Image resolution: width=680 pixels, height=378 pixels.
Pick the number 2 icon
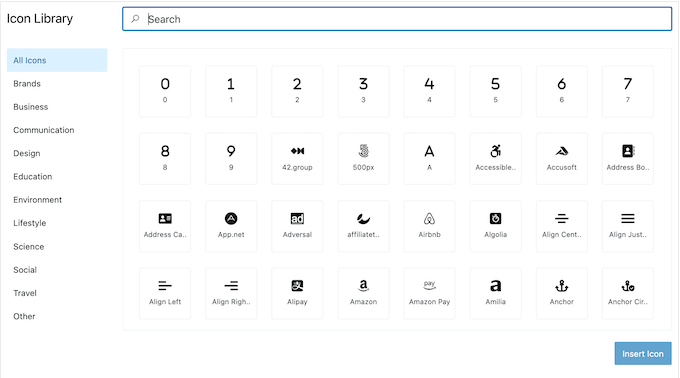pyautogui.click(x=297, y=91)
